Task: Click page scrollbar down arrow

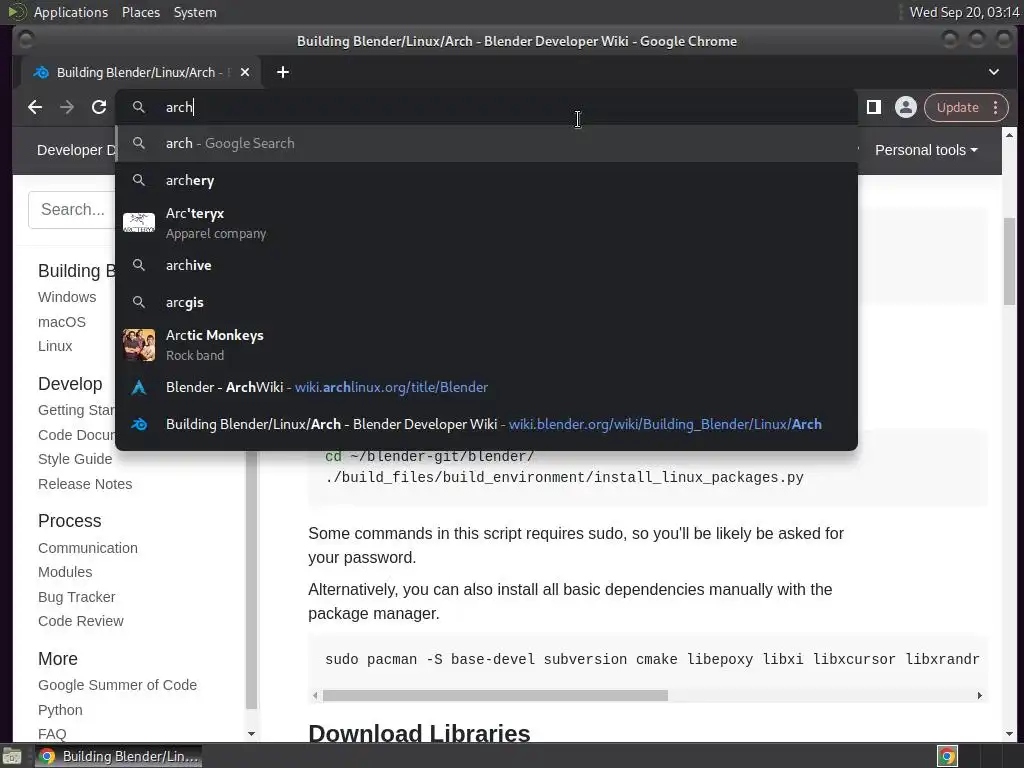Action: pyautogui.click(x=1010, y=734)
